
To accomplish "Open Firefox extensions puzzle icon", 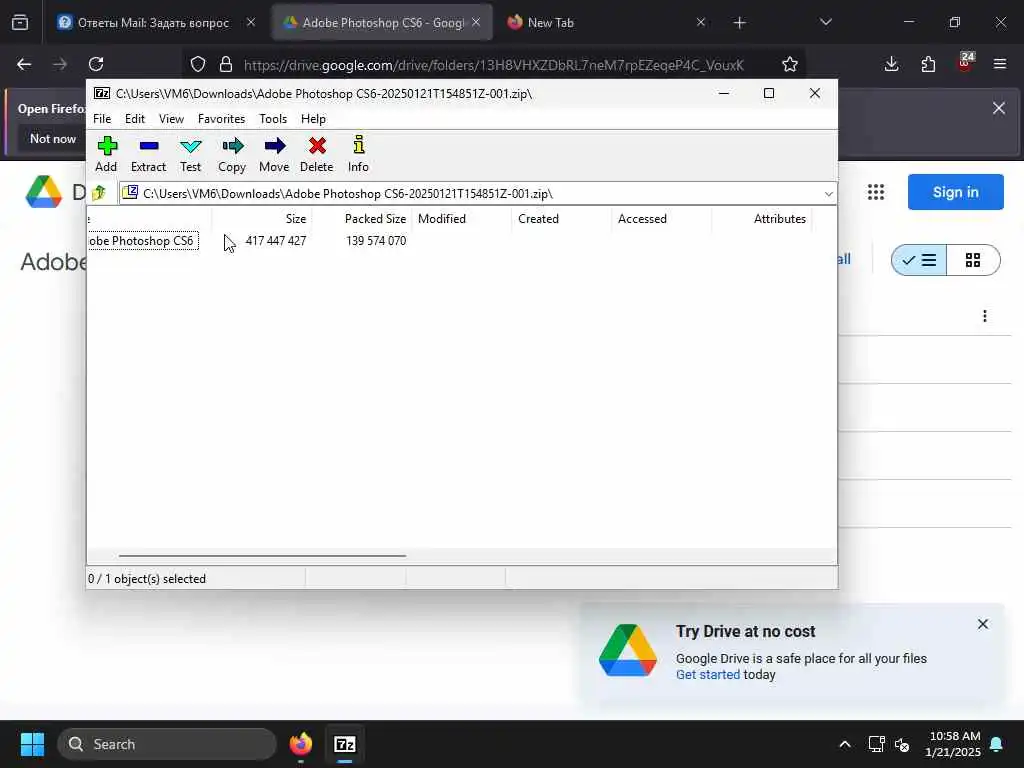I will [928, 64].
